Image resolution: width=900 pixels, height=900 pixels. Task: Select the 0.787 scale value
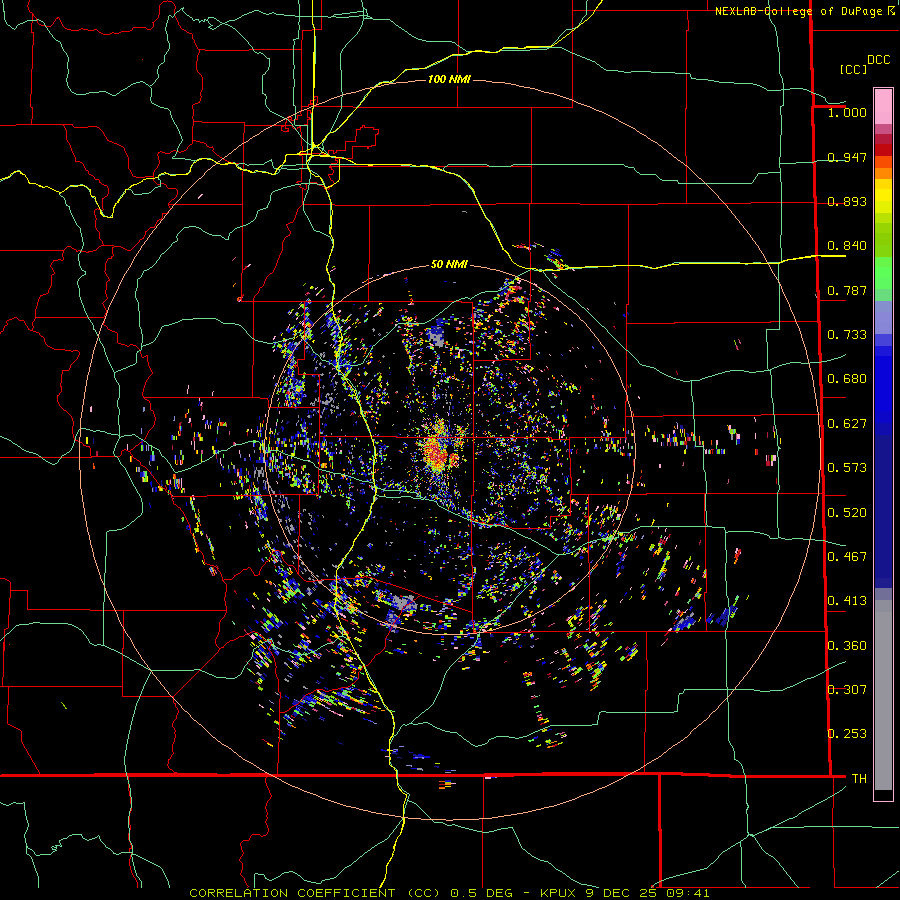(x=847, y=290)
